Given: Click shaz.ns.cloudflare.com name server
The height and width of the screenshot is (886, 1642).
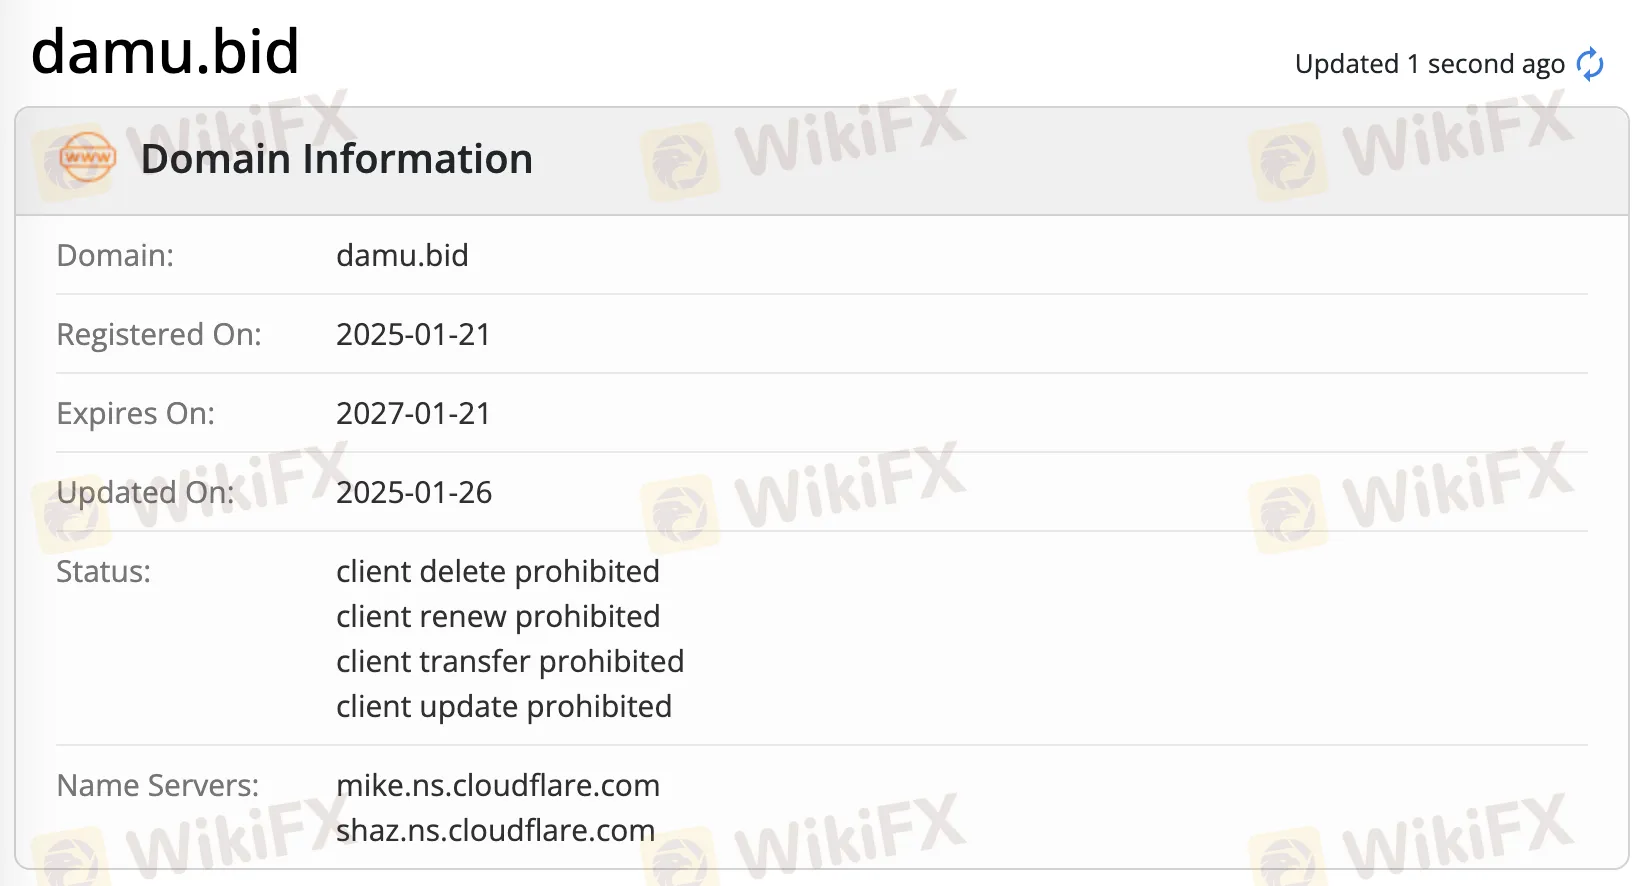Looking at the screenshot, I should coord(496,830).
